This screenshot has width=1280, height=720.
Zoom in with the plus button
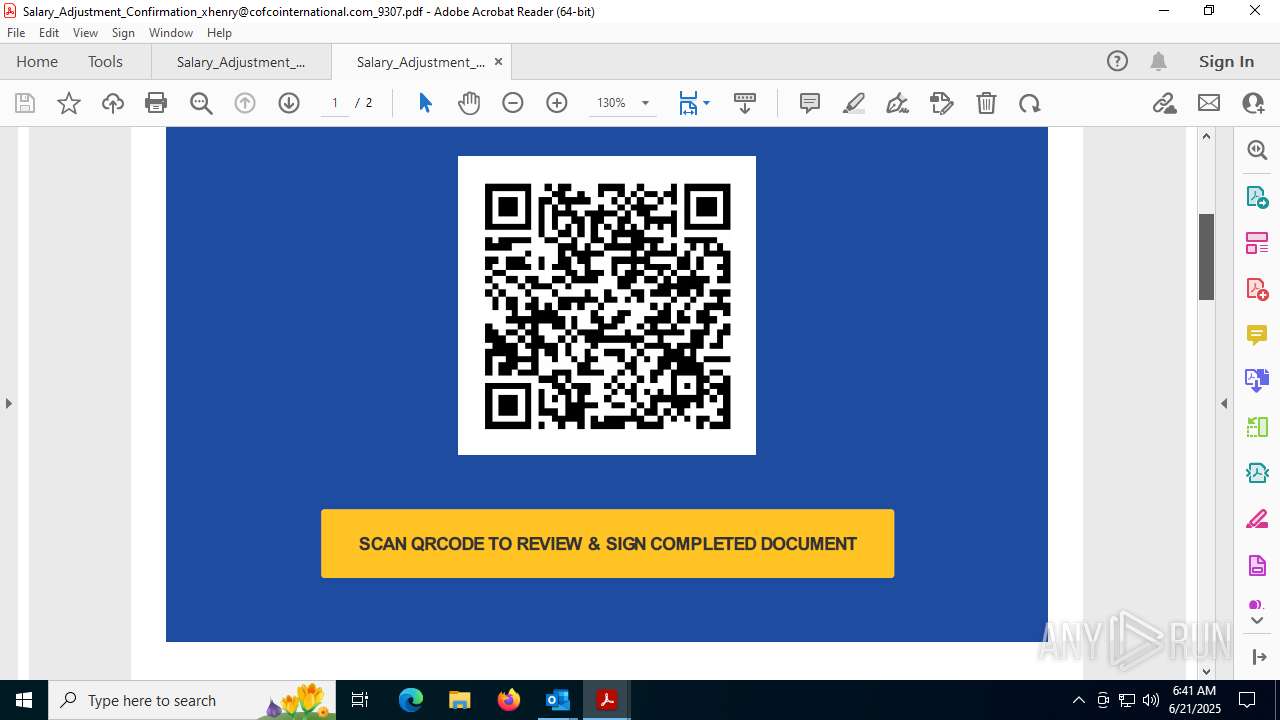pyautogui.click(x=557, y=103)
